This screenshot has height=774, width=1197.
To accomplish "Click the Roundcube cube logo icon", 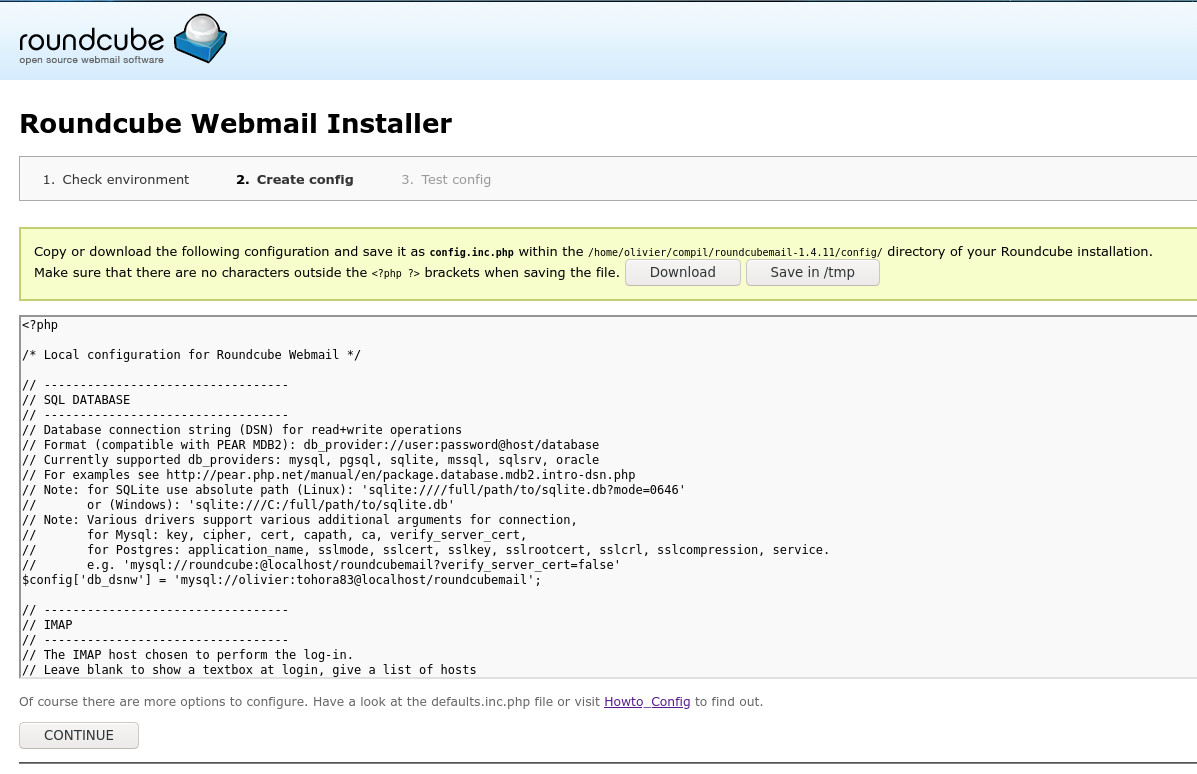I will click(200, 39).
